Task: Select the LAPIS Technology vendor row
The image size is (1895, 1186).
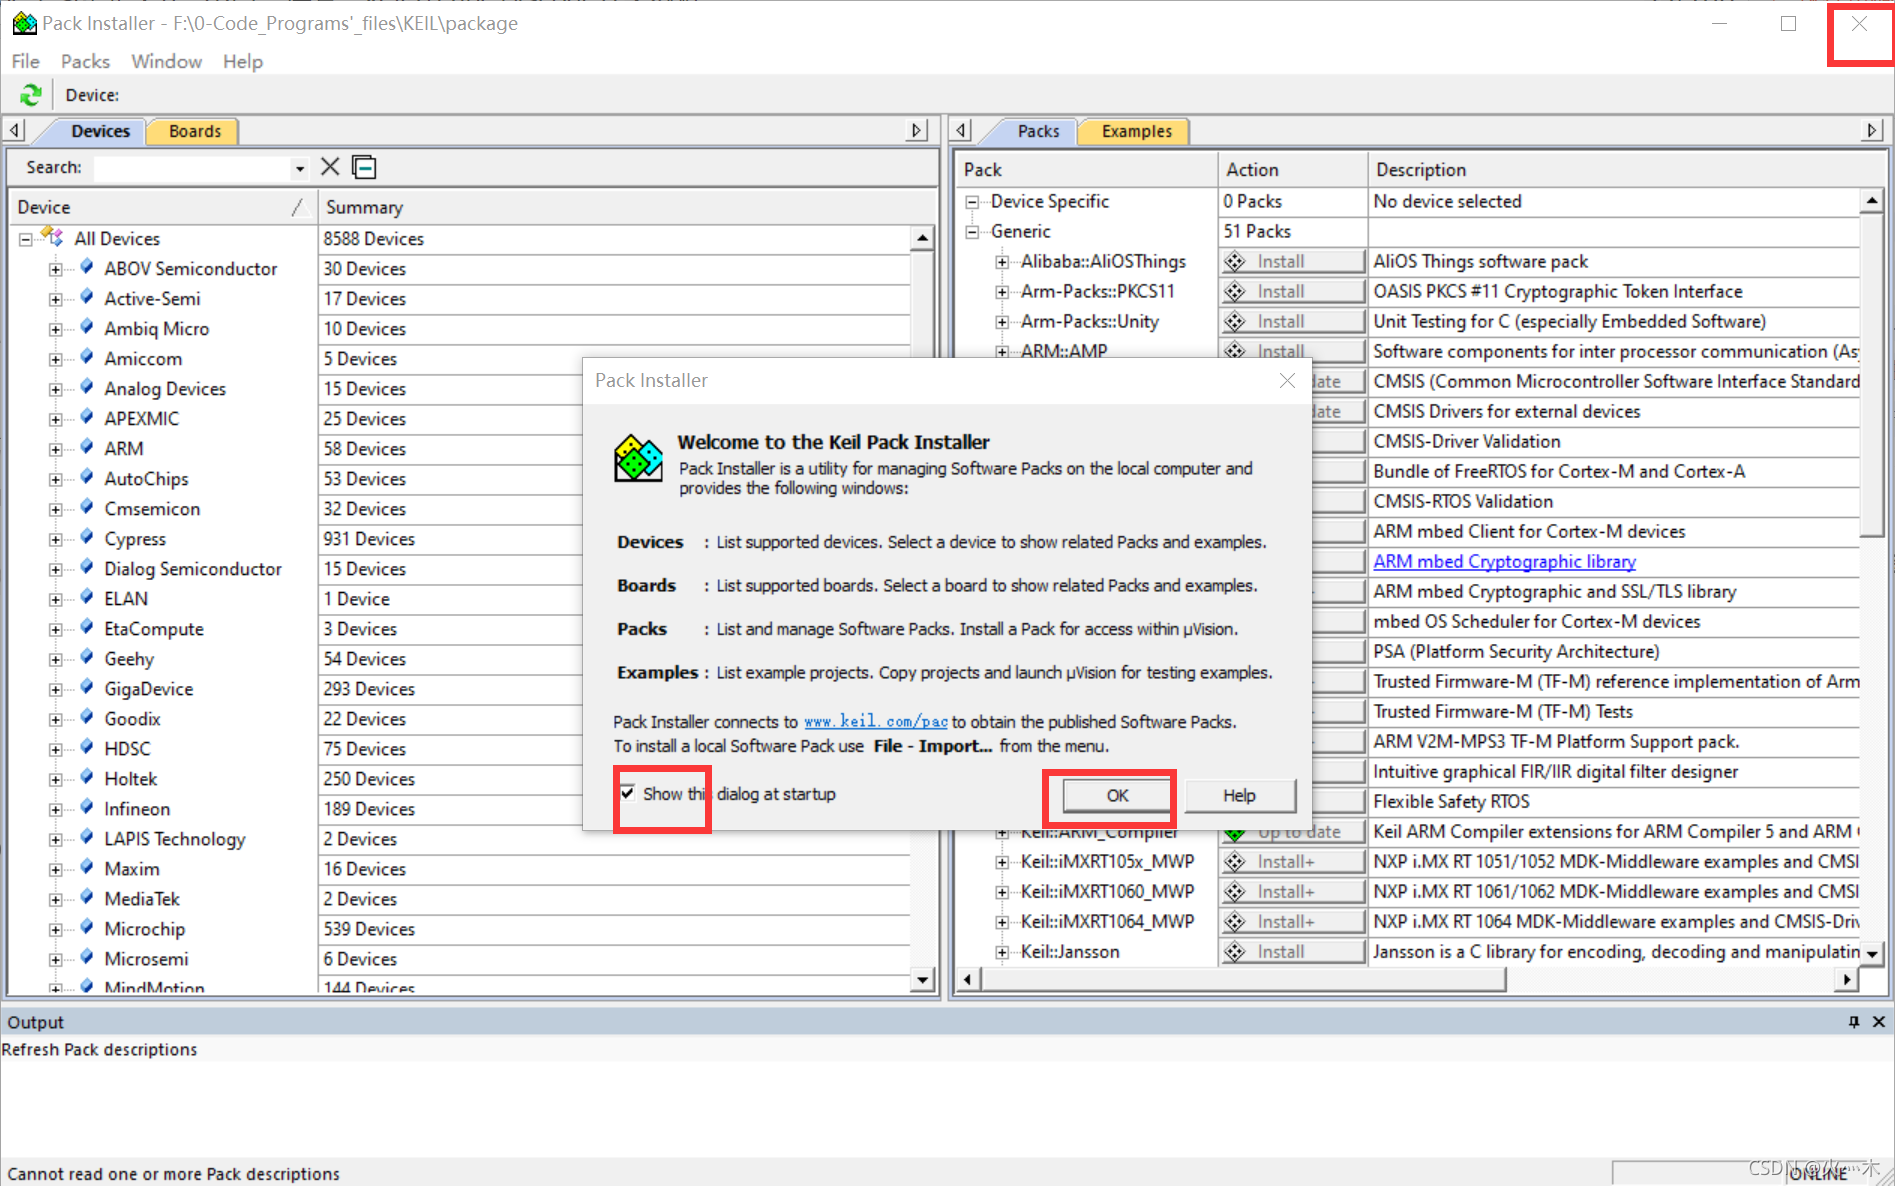Action: tap(175, 838)
